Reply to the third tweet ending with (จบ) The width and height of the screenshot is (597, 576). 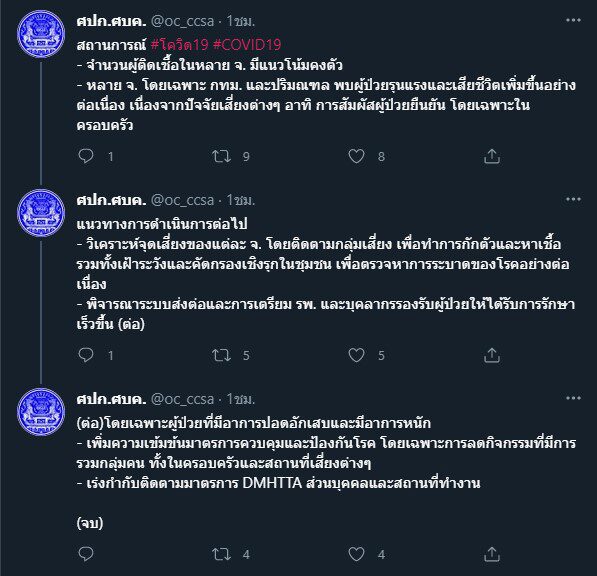point(86,554)
